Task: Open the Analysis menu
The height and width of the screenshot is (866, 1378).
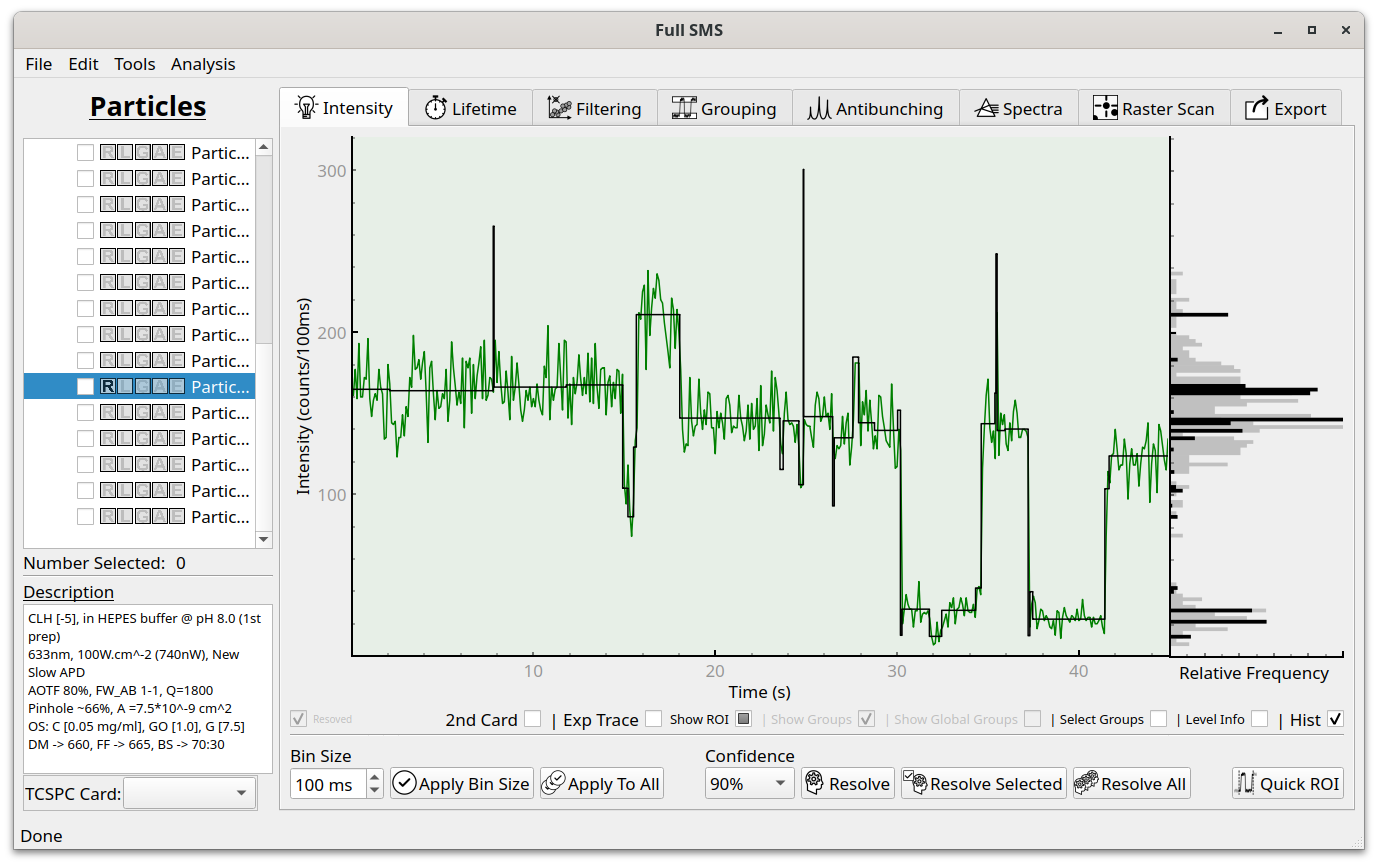Action: pos(203,64)
